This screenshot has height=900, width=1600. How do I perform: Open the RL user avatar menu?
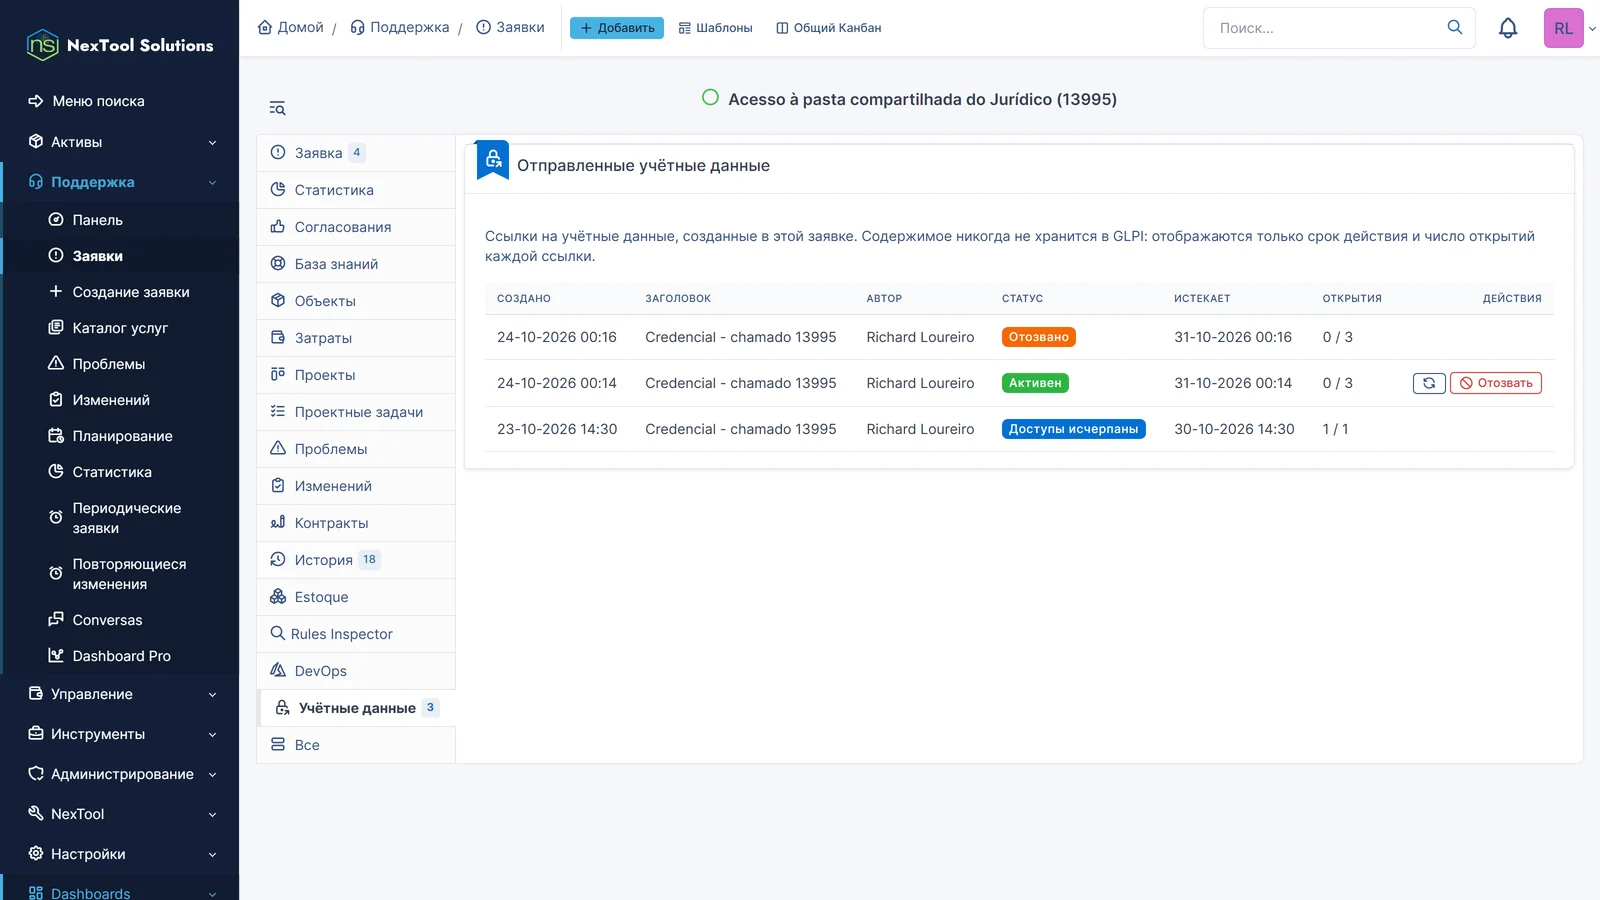1563,28
